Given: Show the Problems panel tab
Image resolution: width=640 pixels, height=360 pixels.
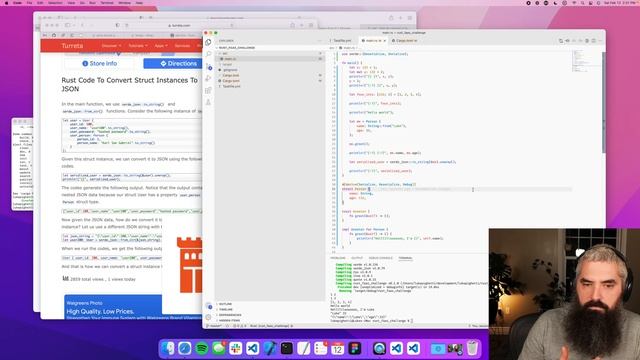Looking at the screenshot, I should 338,258.
